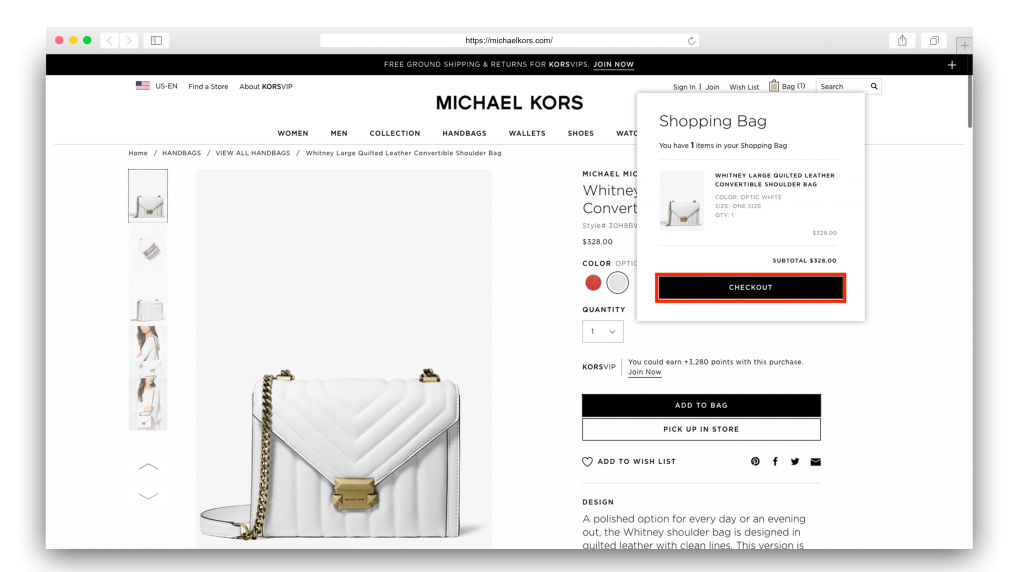Click the CHECKOUT button
Image resolution: width=1024 pixels, height=572 pixels.
[x=750, y=287]
